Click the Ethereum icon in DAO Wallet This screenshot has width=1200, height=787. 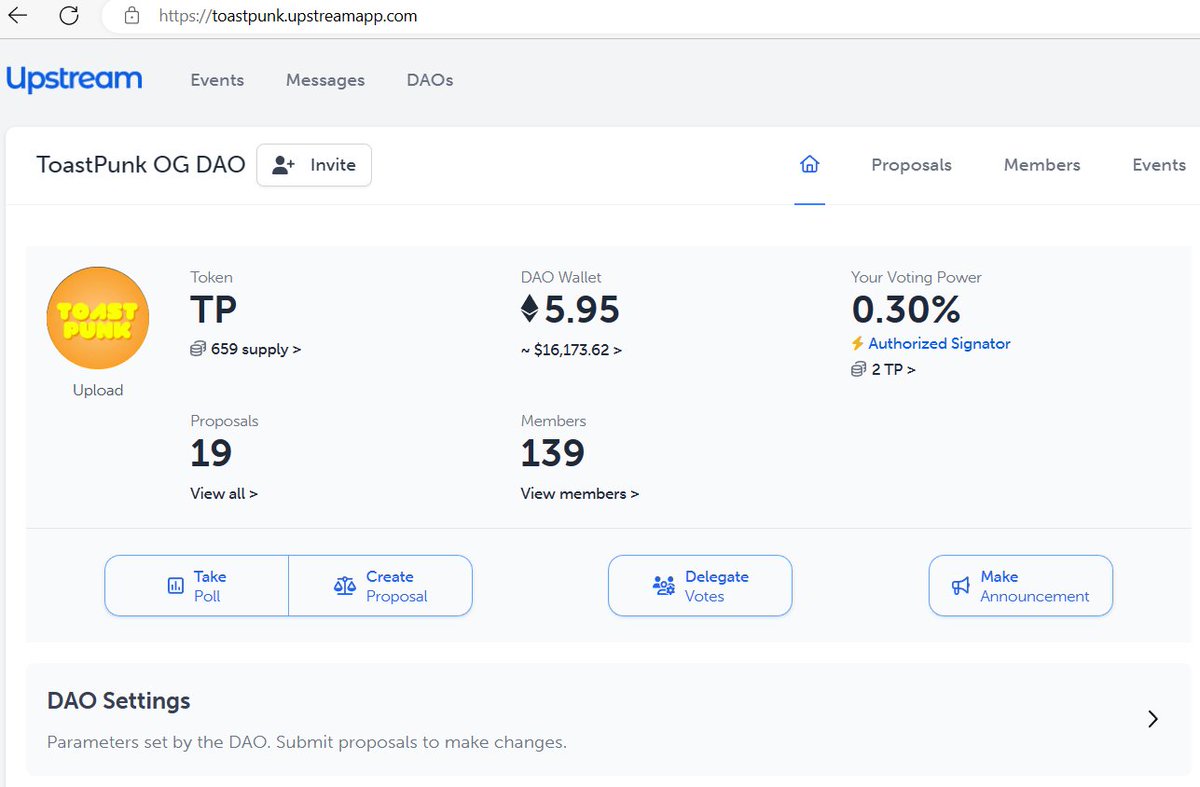pos(530,310)
